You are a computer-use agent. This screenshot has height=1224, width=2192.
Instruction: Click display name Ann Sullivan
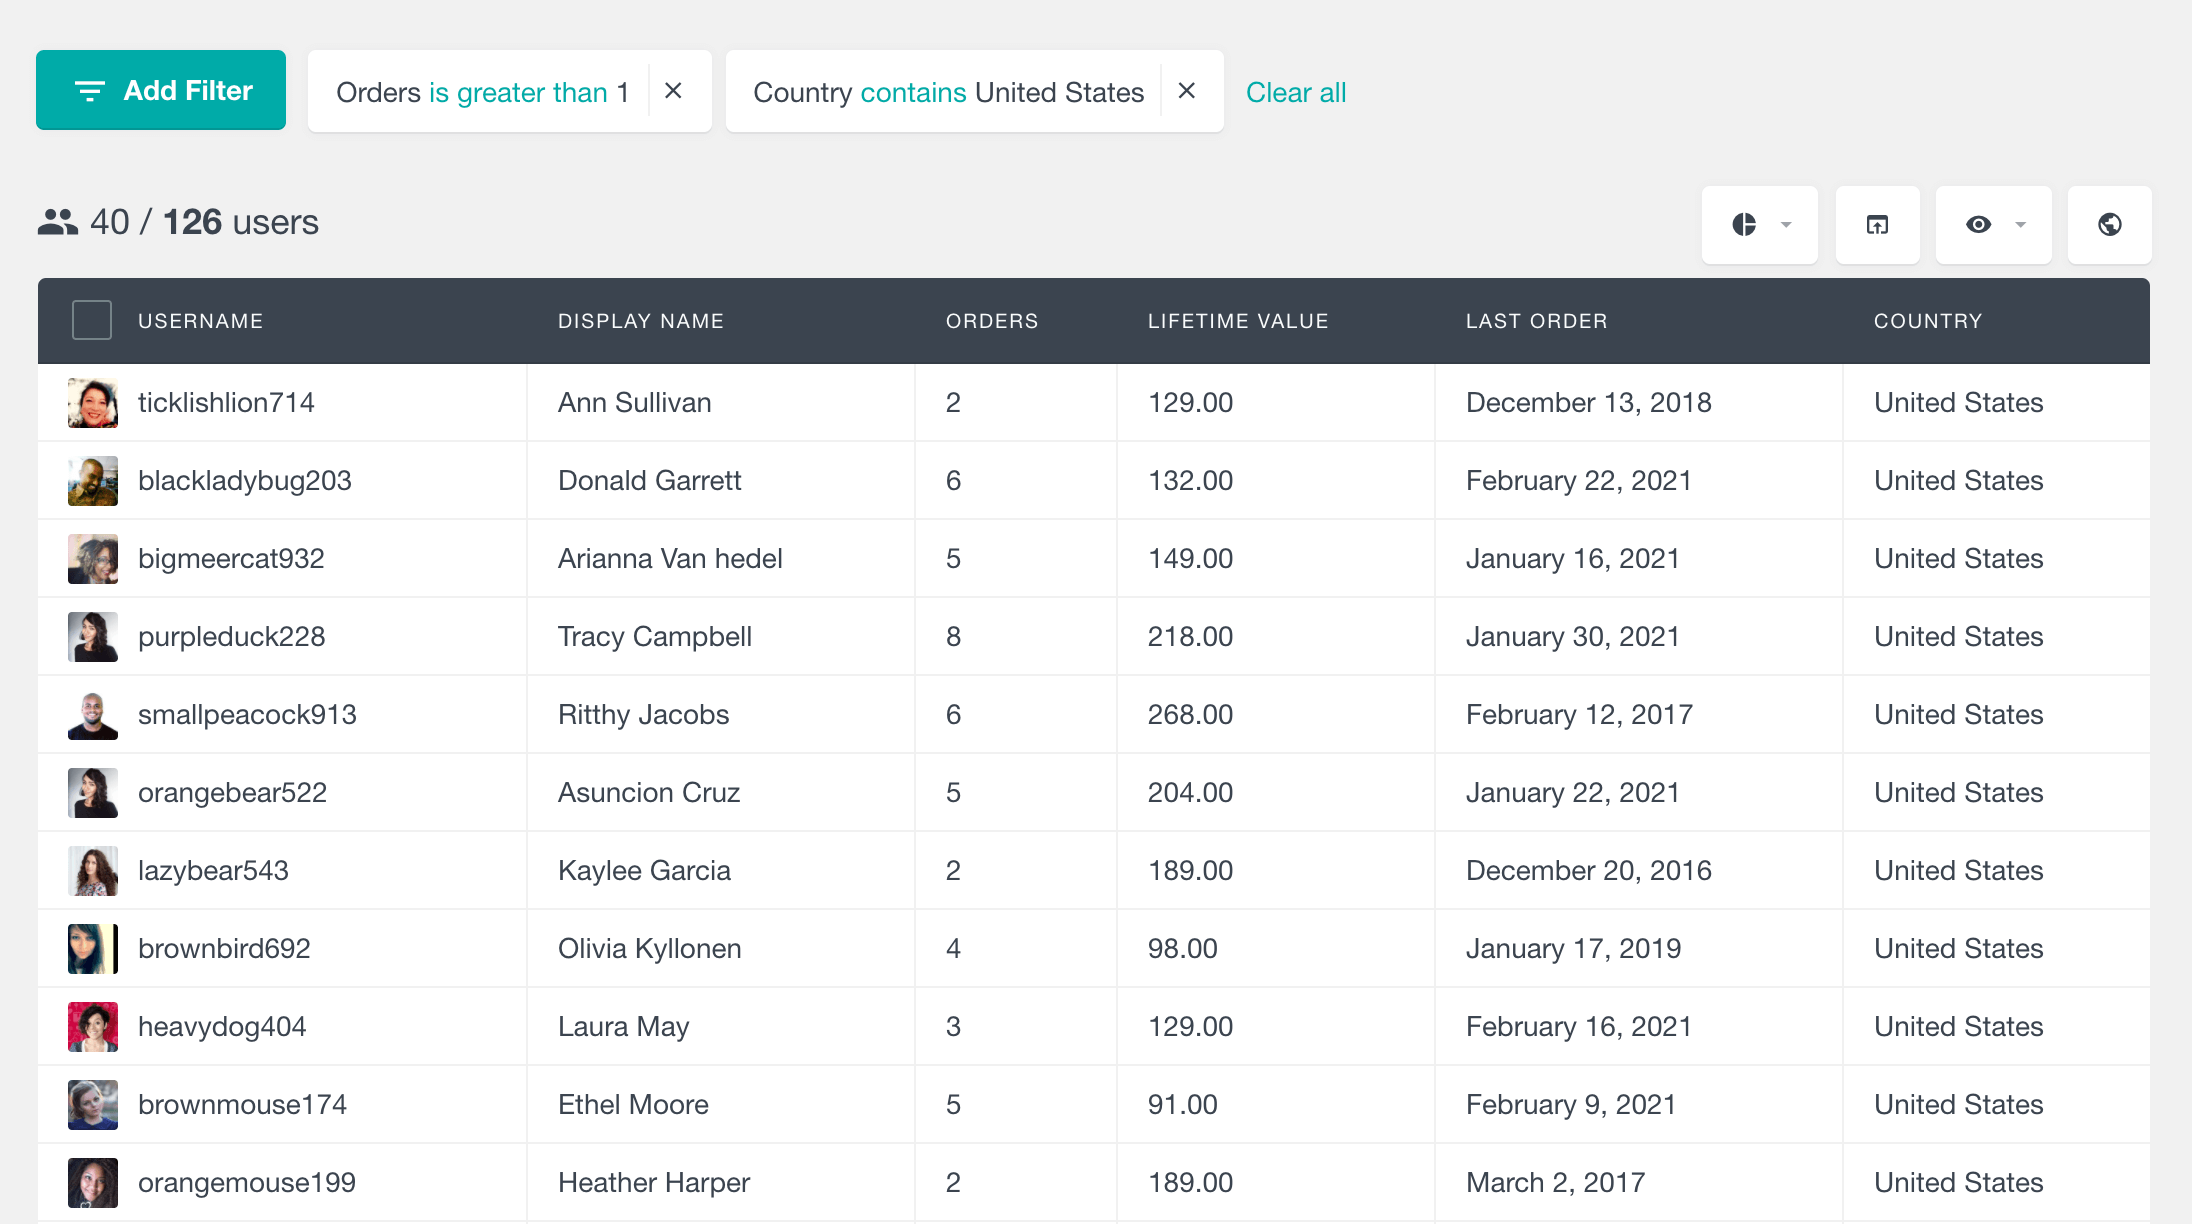(635, 402)
